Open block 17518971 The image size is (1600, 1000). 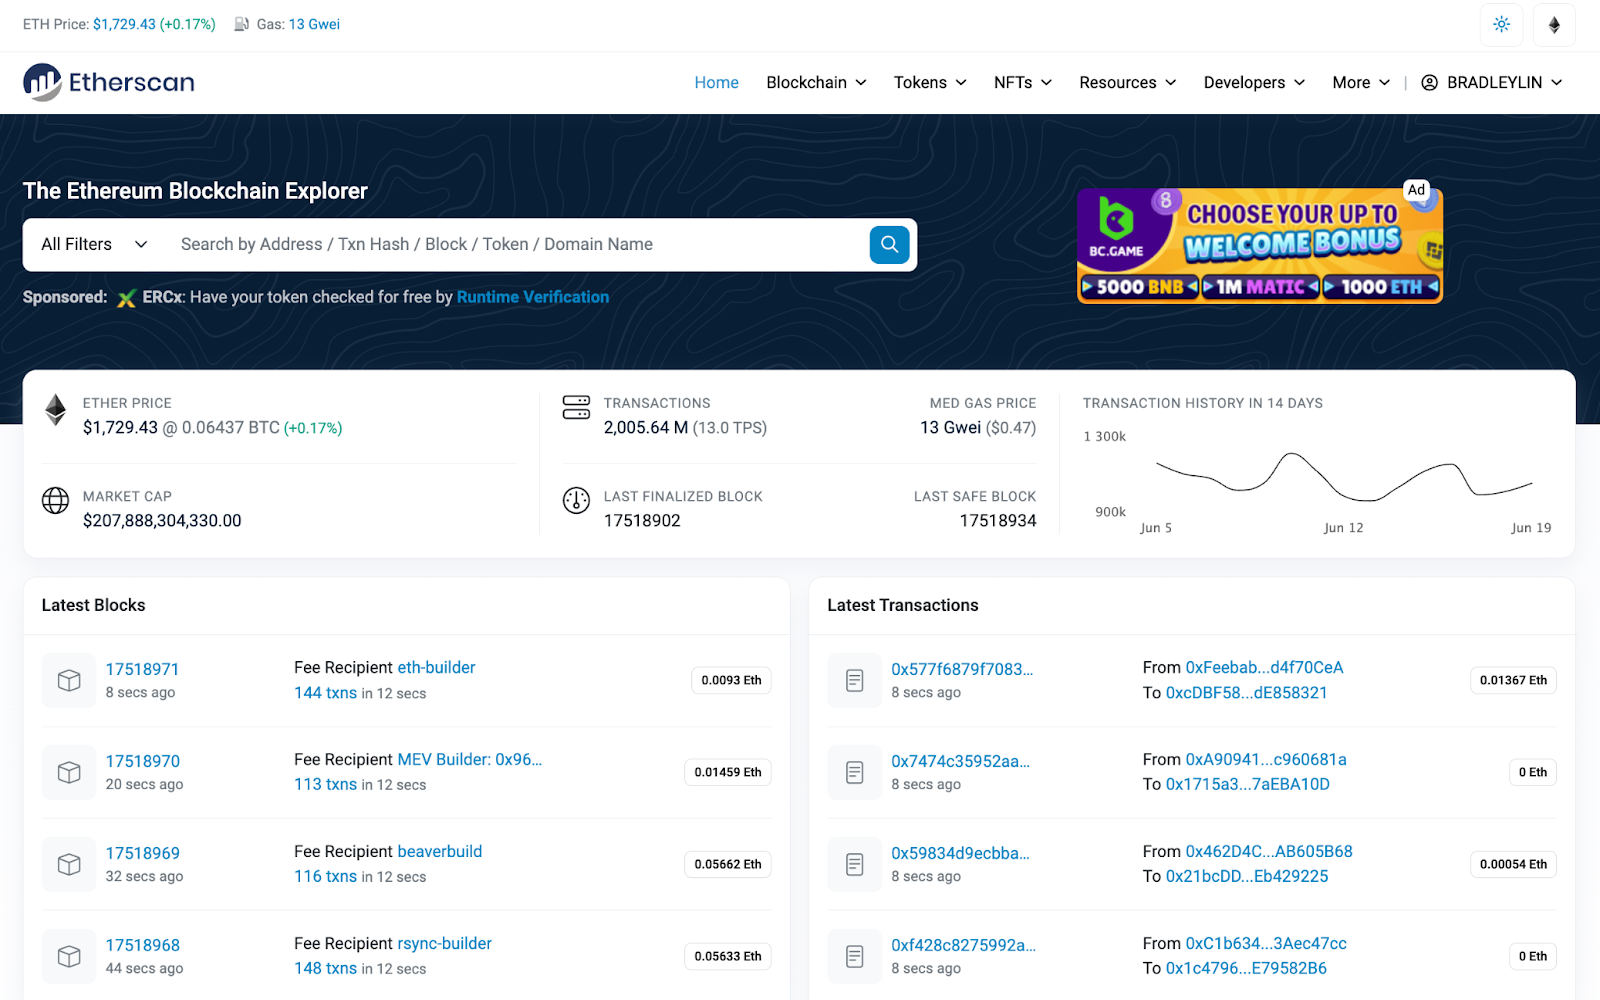point(142,669)
